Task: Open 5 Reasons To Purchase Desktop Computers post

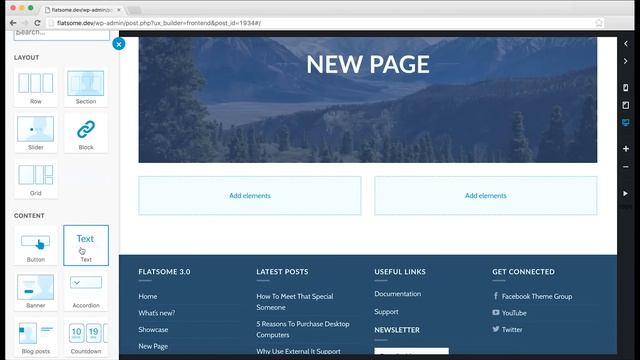Action: pyautogui.click(x=303, y=329)
